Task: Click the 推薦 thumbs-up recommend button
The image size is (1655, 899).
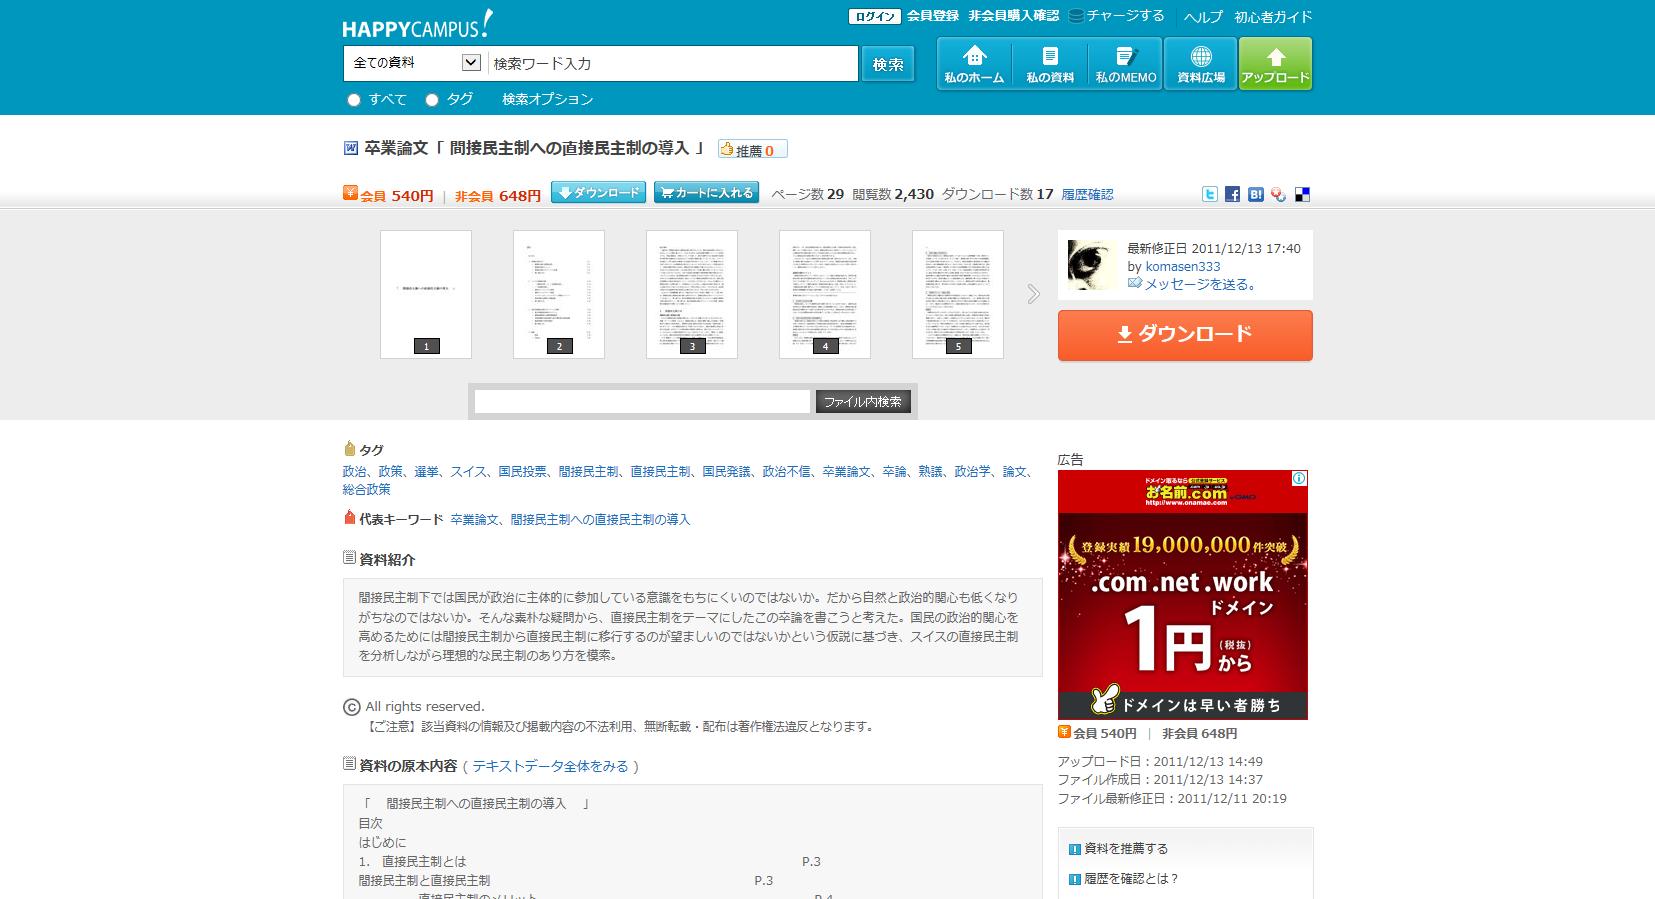Action: 753,150
